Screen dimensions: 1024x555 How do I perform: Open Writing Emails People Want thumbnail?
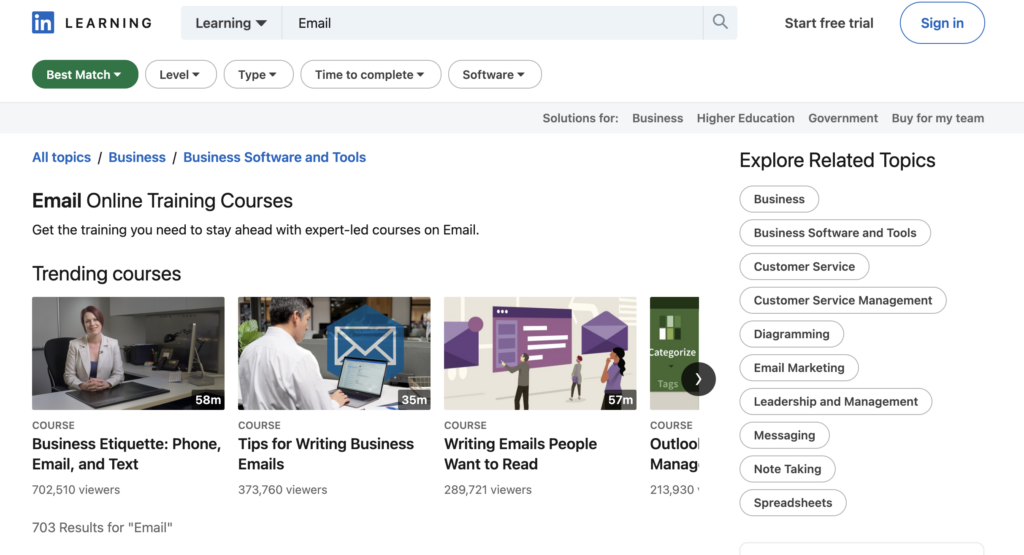[540, 353]
